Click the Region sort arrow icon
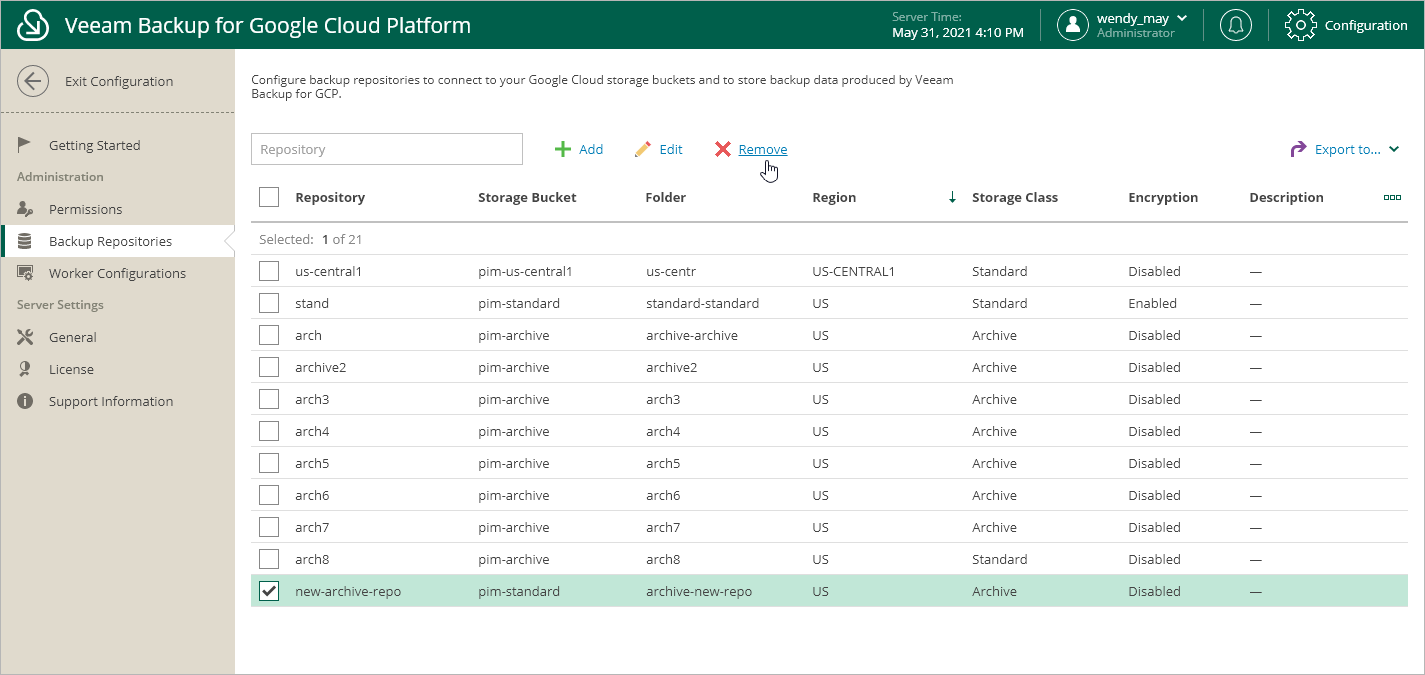Viewport: 1425px width, 675px height. (952, 197)
